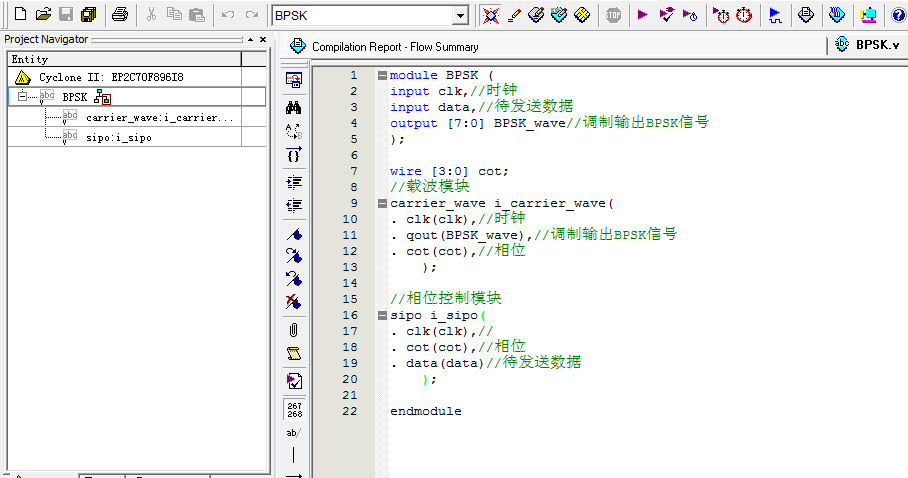Switch to Compilation Report - Flow Summary tab
The width and height of the screenshot is (908, 478).
[394, 47]
